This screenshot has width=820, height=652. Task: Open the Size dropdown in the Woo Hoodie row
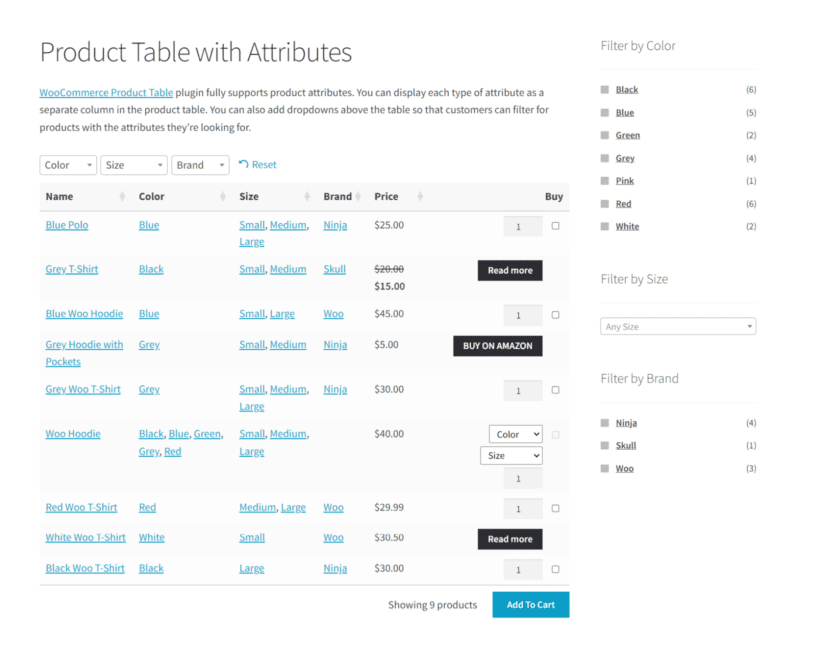pos(511,455)
